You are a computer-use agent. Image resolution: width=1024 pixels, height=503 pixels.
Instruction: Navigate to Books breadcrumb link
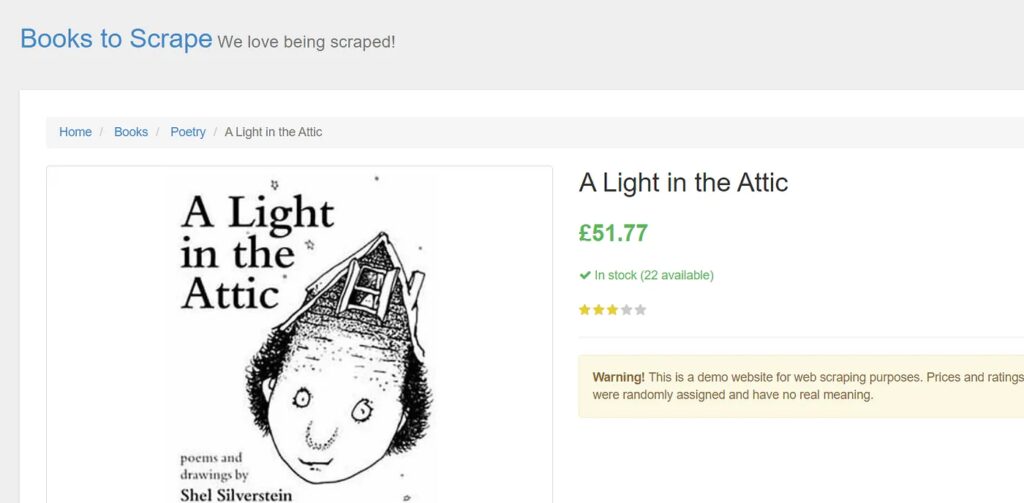[x=131, y=132]
